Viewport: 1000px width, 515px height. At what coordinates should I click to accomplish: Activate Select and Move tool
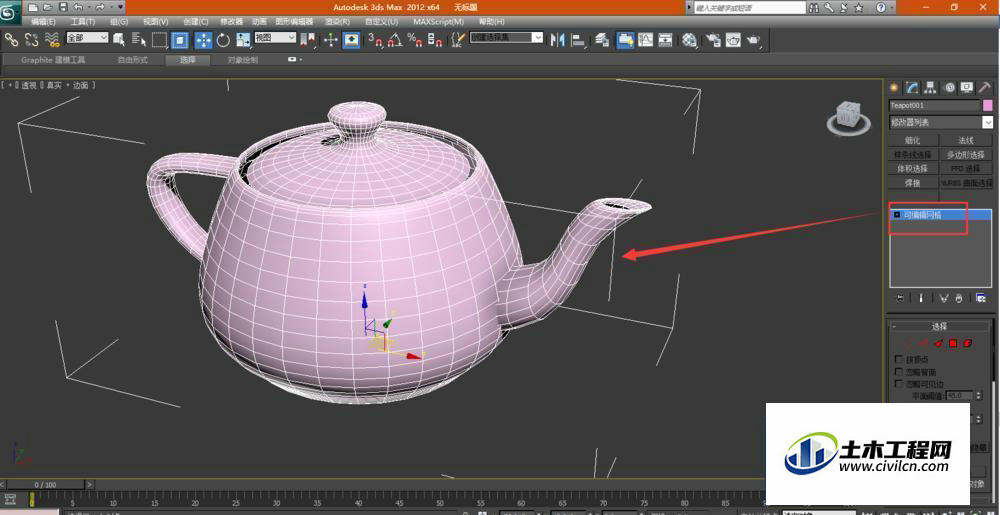(x=203, y=40)
